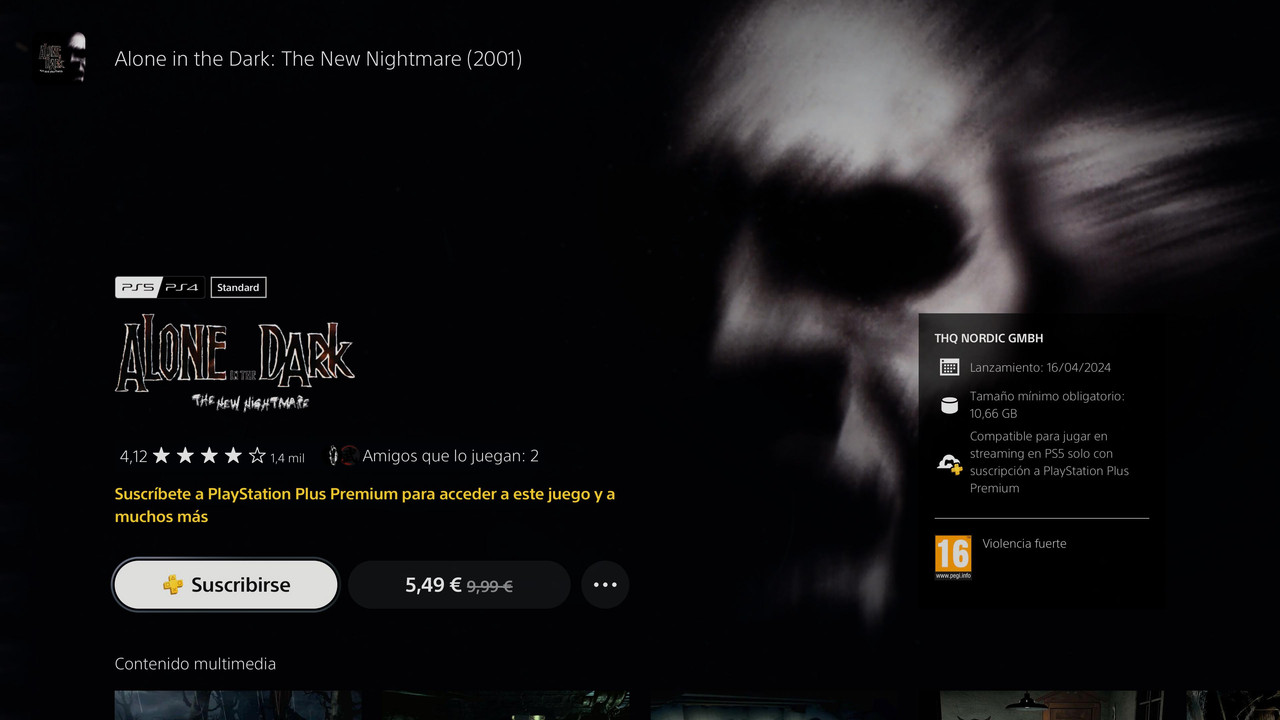Click the storage disk size icon
The height and width of the screenshot is (720, 1280).
click(949, 405)
